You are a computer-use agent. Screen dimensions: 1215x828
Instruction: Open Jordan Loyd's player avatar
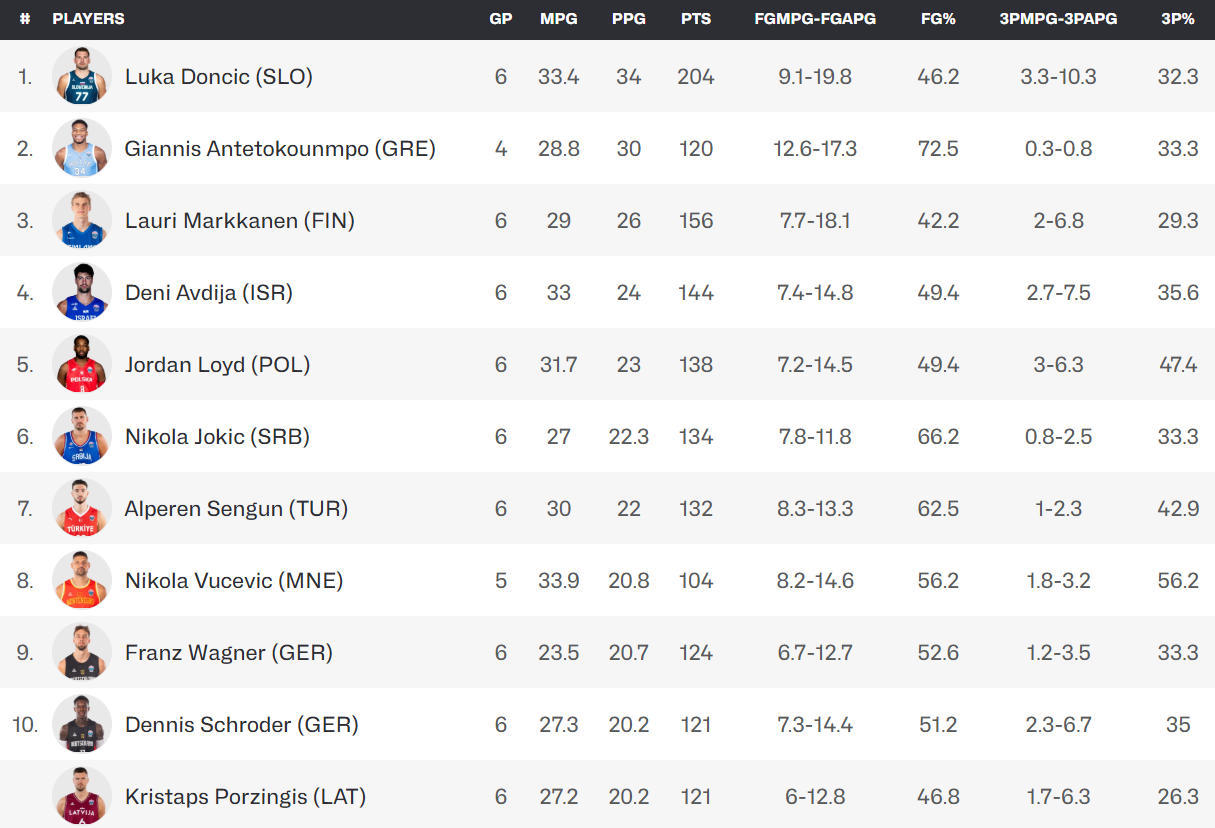(82, 364)
